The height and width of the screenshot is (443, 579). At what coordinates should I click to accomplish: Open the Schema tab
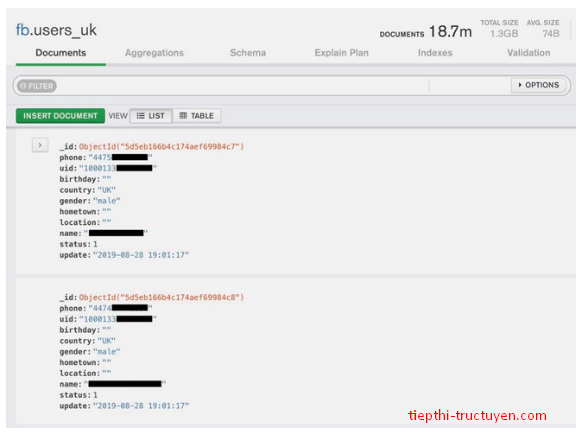248,53
